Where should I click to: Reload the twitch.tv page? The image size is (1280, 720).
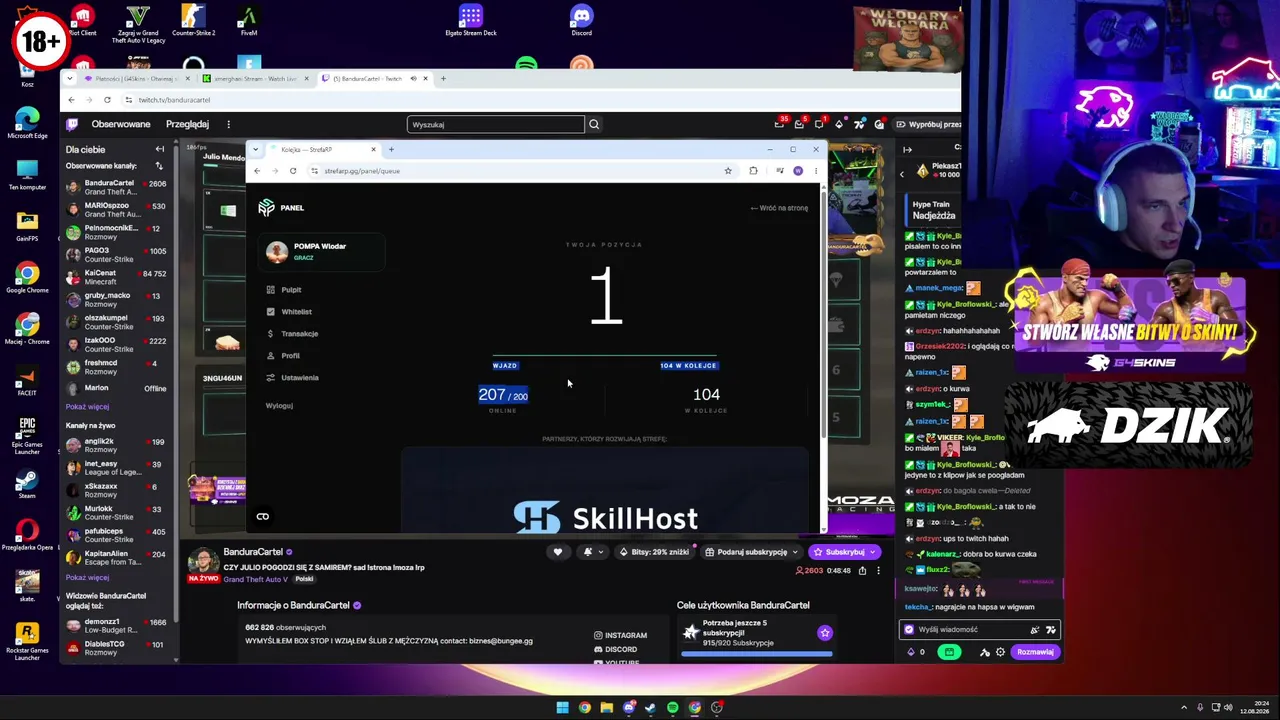[107, 100]
